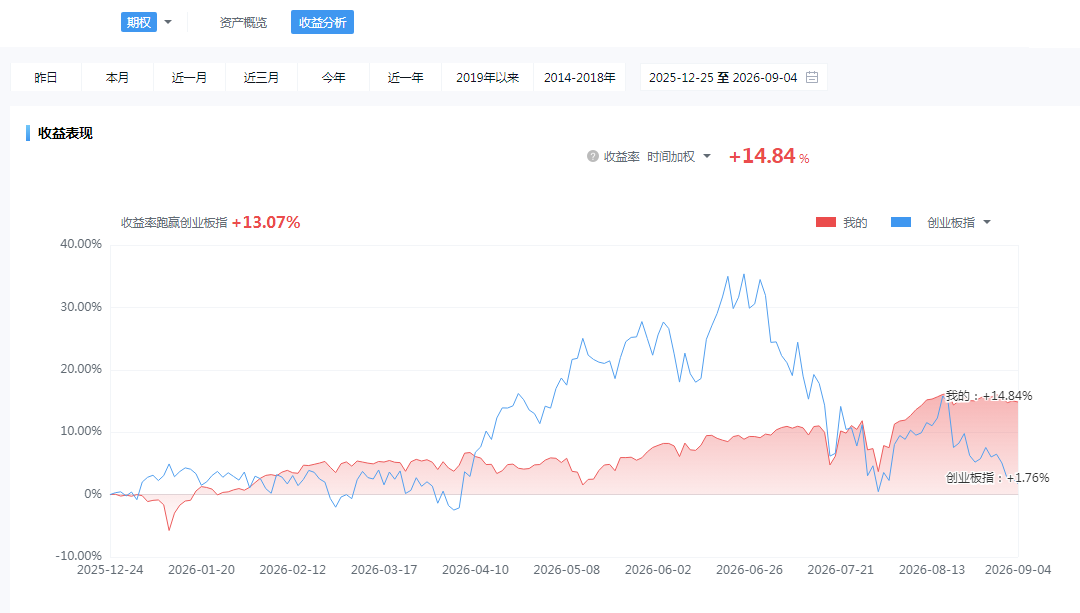The height and width of the screenshot is (613, 1080).
Task: Expand the 期权 account type dropdown arrow
Action: [x=168, y=22]
